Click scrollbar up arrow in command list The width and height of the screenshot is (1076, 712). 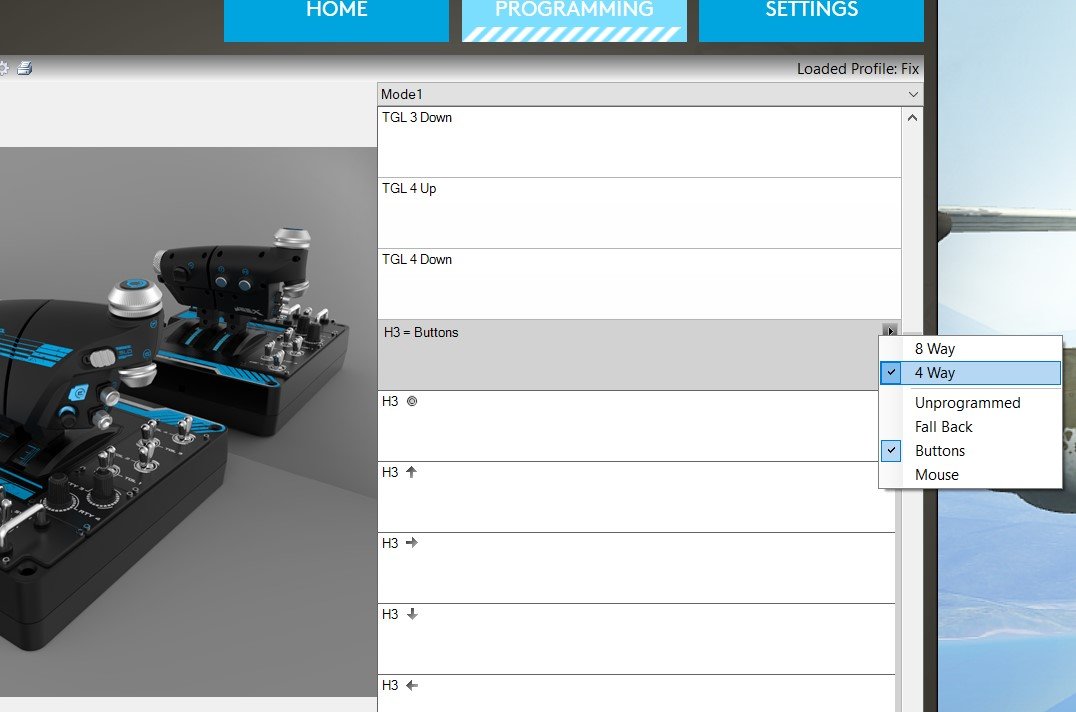[x=912, y=118]
